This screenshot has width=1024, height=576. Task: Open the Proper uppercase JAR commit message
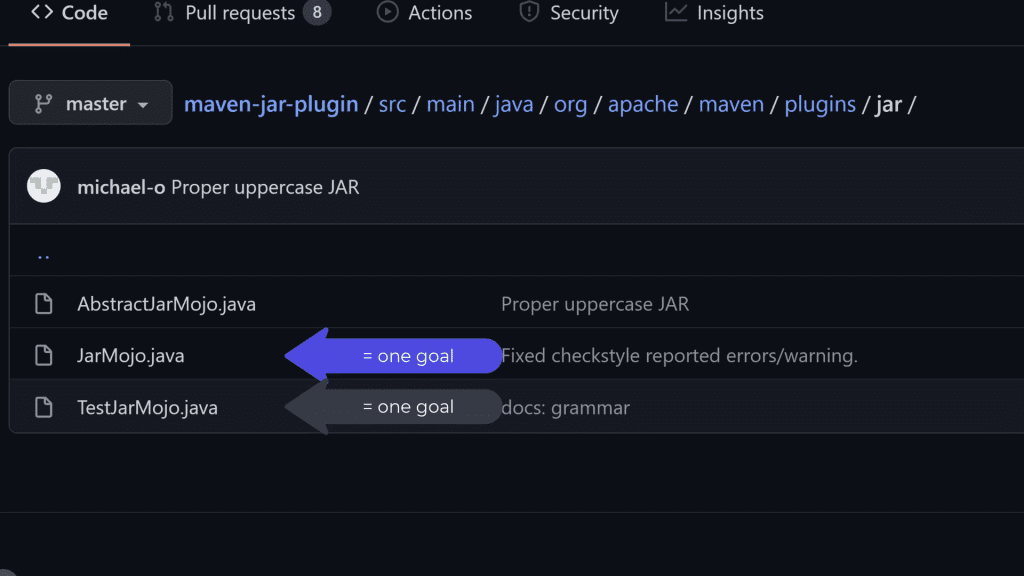click(265, 188)
